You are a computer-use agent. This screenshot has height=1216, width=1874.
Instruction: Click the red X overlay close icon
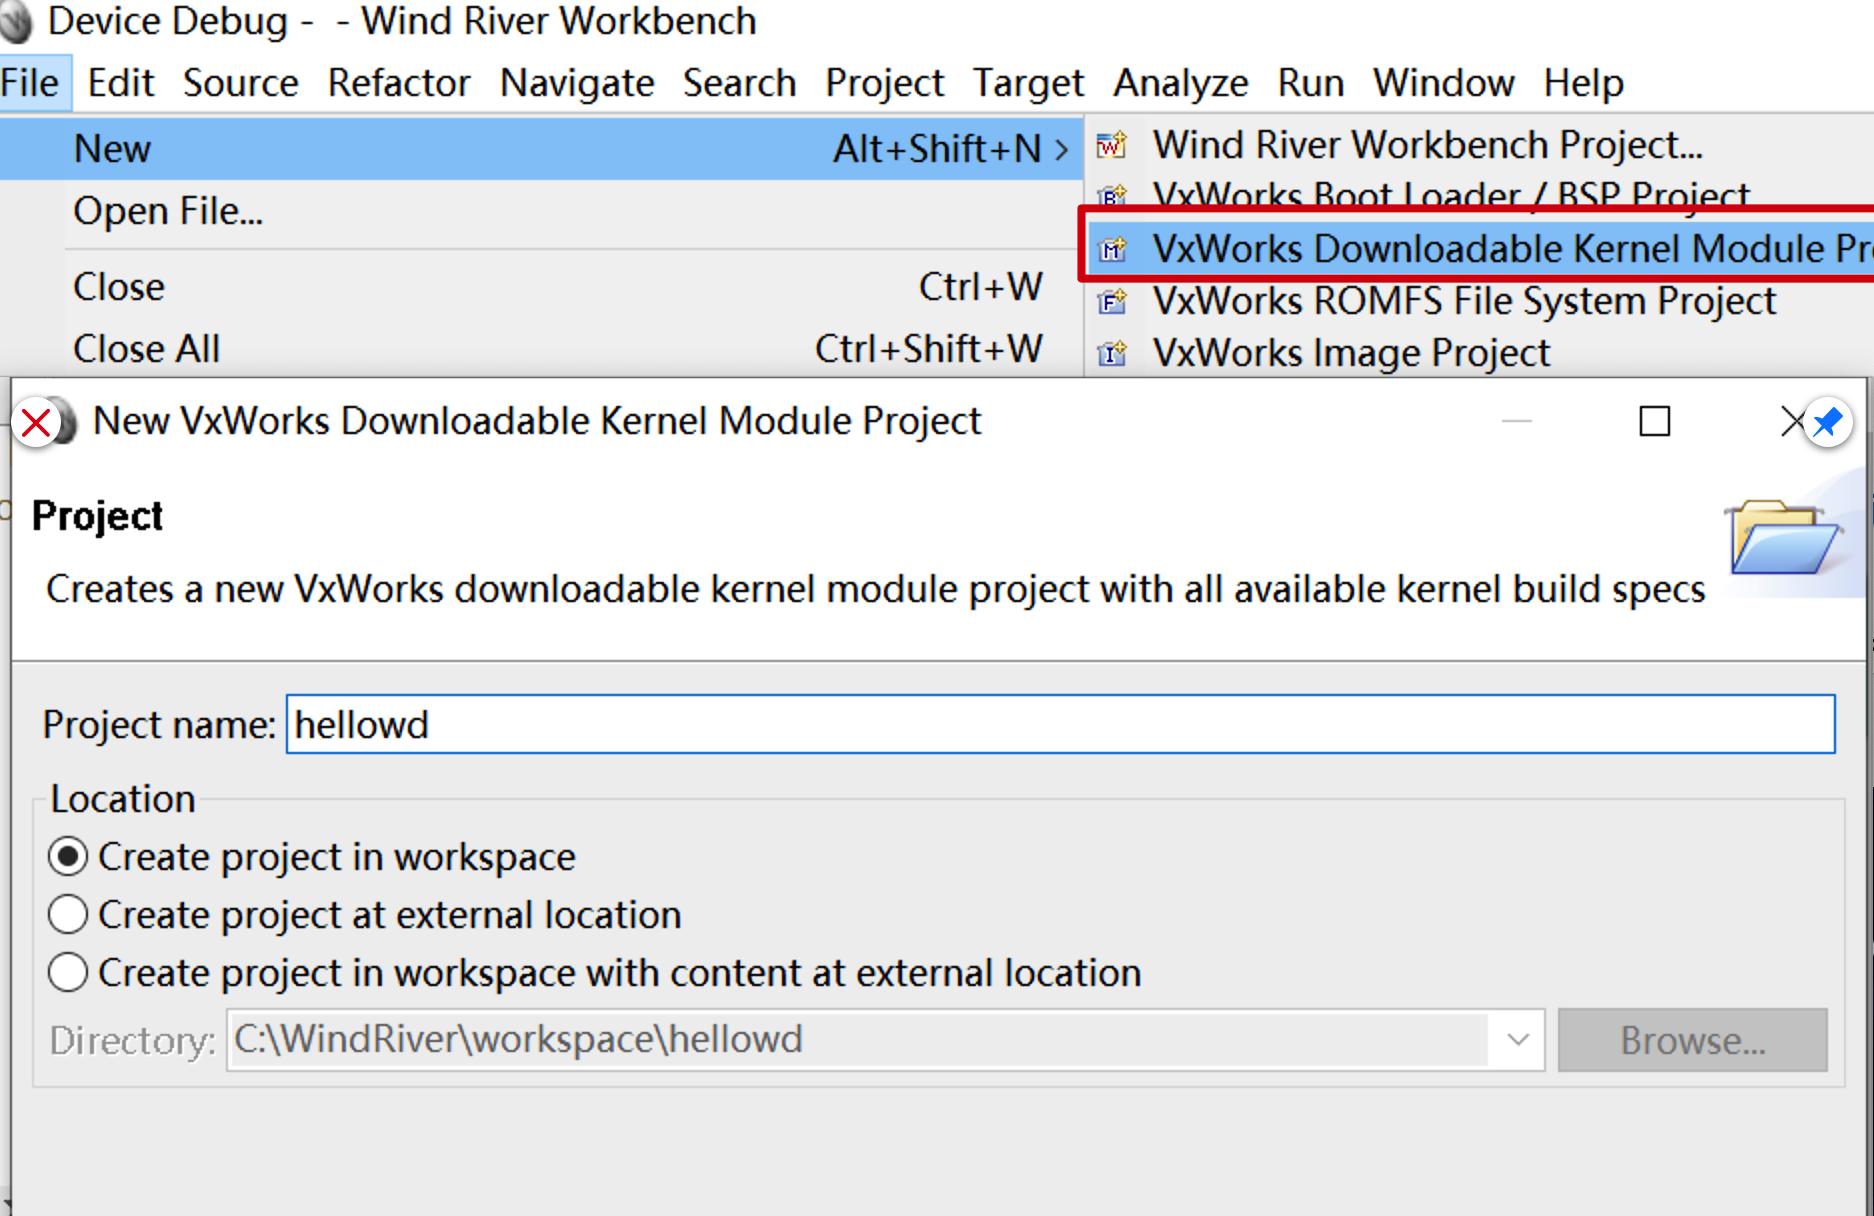click(36, 423)
